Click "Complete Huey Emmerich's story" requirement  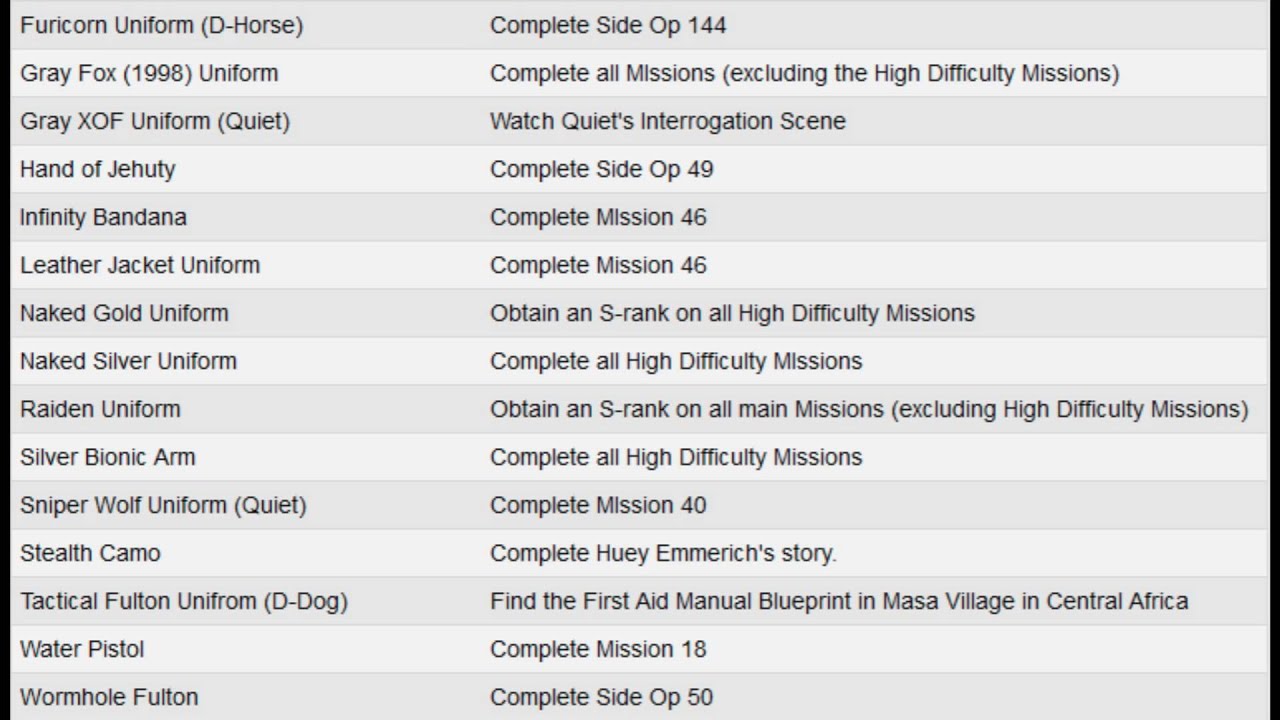(x=663, y=554)
